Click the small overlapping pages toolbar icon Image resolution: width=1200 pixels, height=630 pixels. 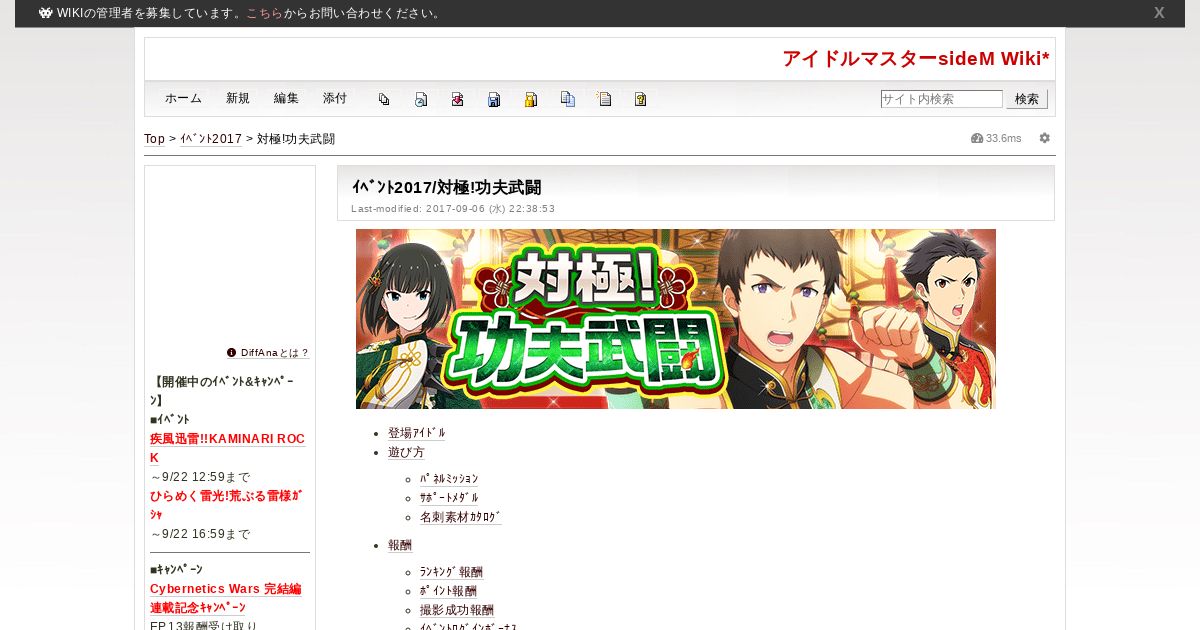(x=384, y=99)
